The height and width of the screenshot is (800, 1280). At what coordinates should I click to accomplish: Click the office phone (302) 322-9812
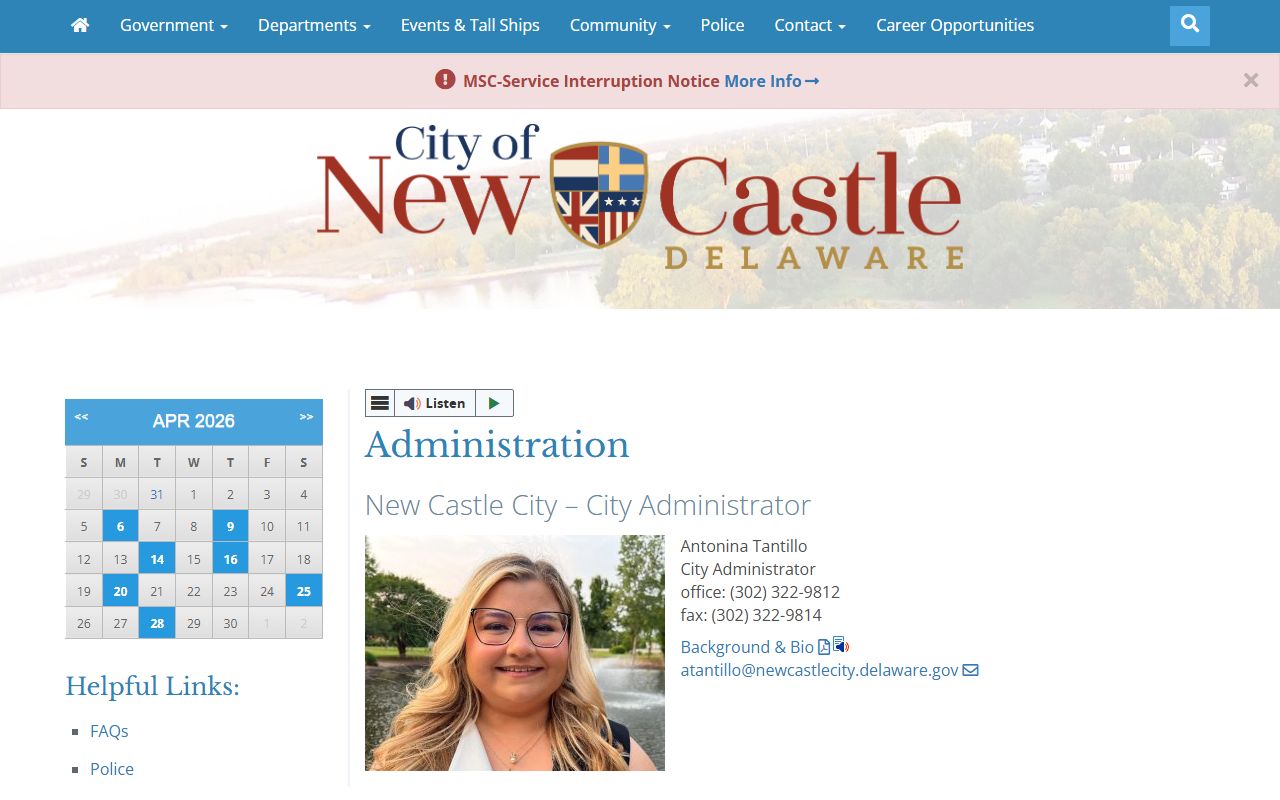[x=785, y=592]
